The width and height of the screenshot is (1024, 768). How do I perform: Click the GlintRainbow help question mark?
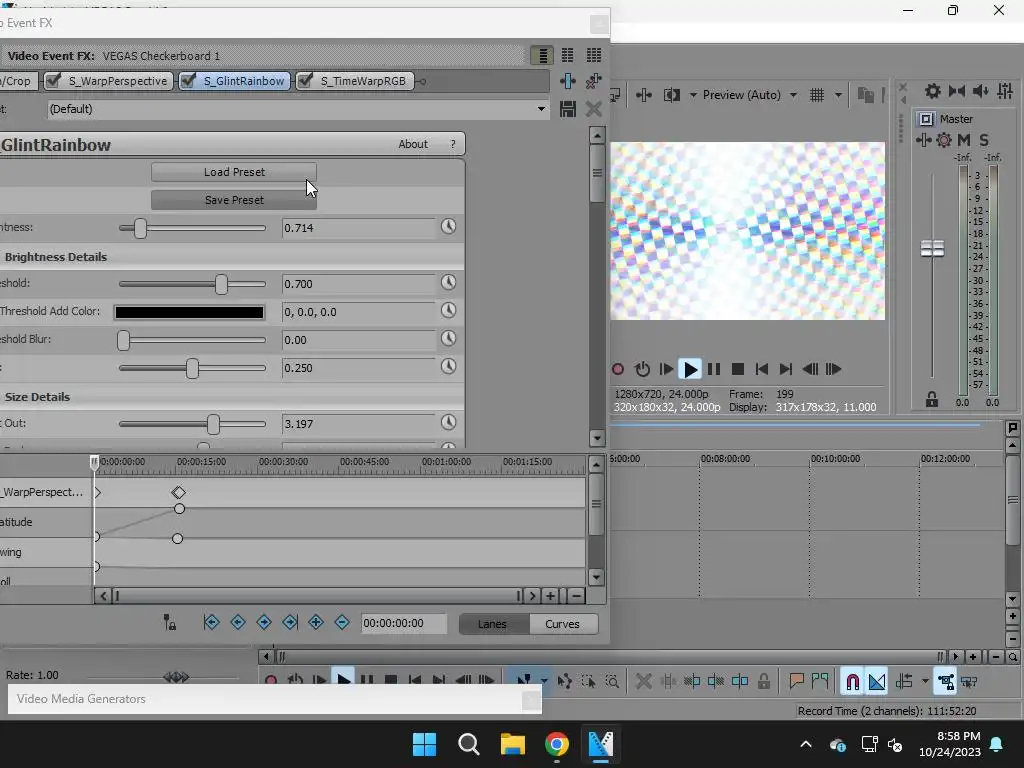pos(453,144)
